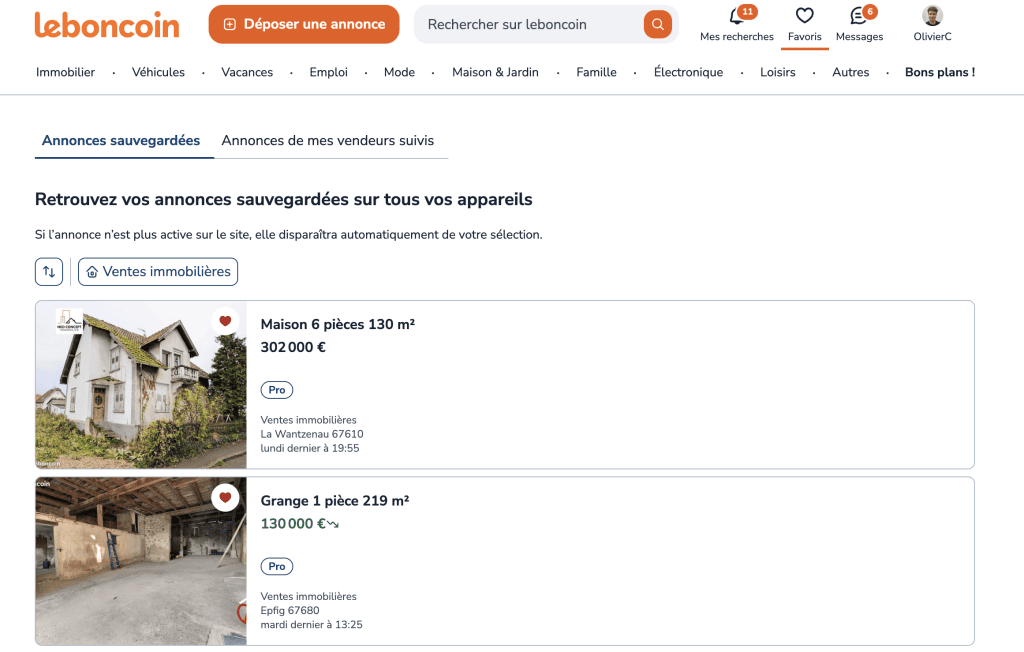Screen dimensions: 1024x652
Task: Open the Ventes immobilières category filter
Action: pos(157,271)
